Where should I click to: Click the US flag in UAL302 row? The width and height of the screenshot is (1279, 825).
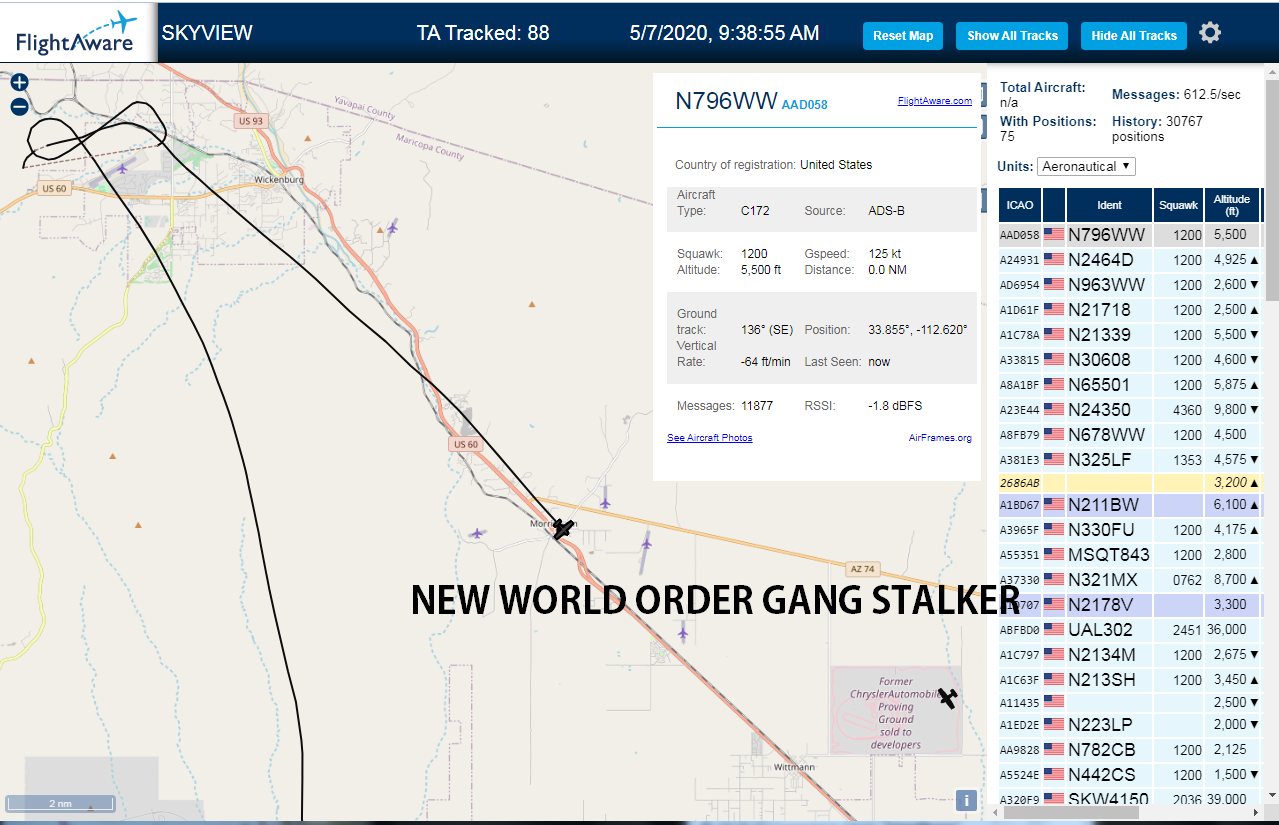coord(1054,630)
